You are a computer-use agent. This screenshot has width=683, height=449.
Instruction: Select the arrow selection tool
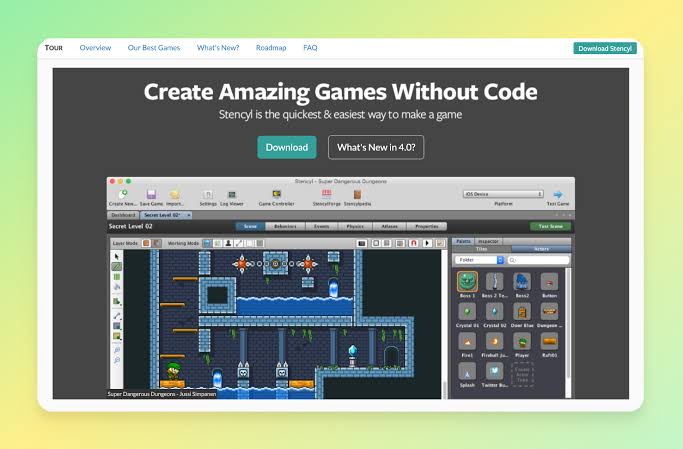pos(117,256)
